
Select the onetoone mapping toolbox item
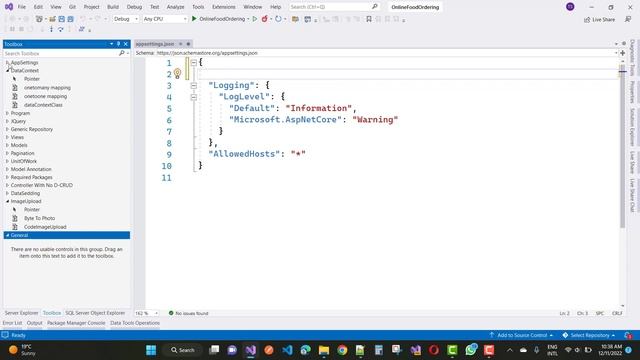(45, 96)
